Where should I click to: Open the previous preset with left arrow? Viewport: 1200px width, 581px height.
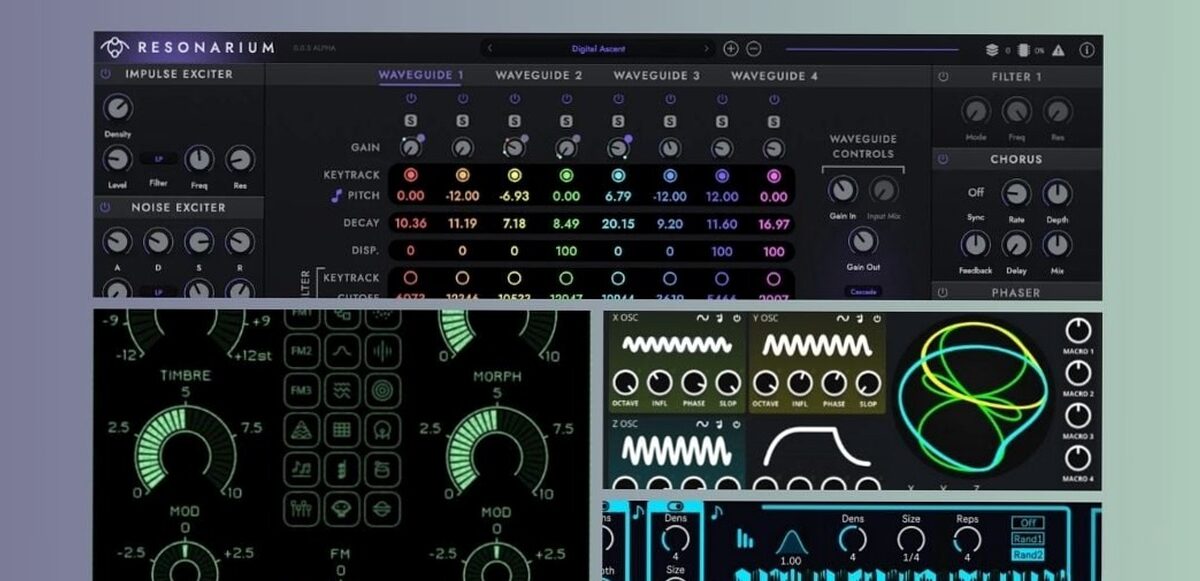pyautogui.click(x=489, y=48)
